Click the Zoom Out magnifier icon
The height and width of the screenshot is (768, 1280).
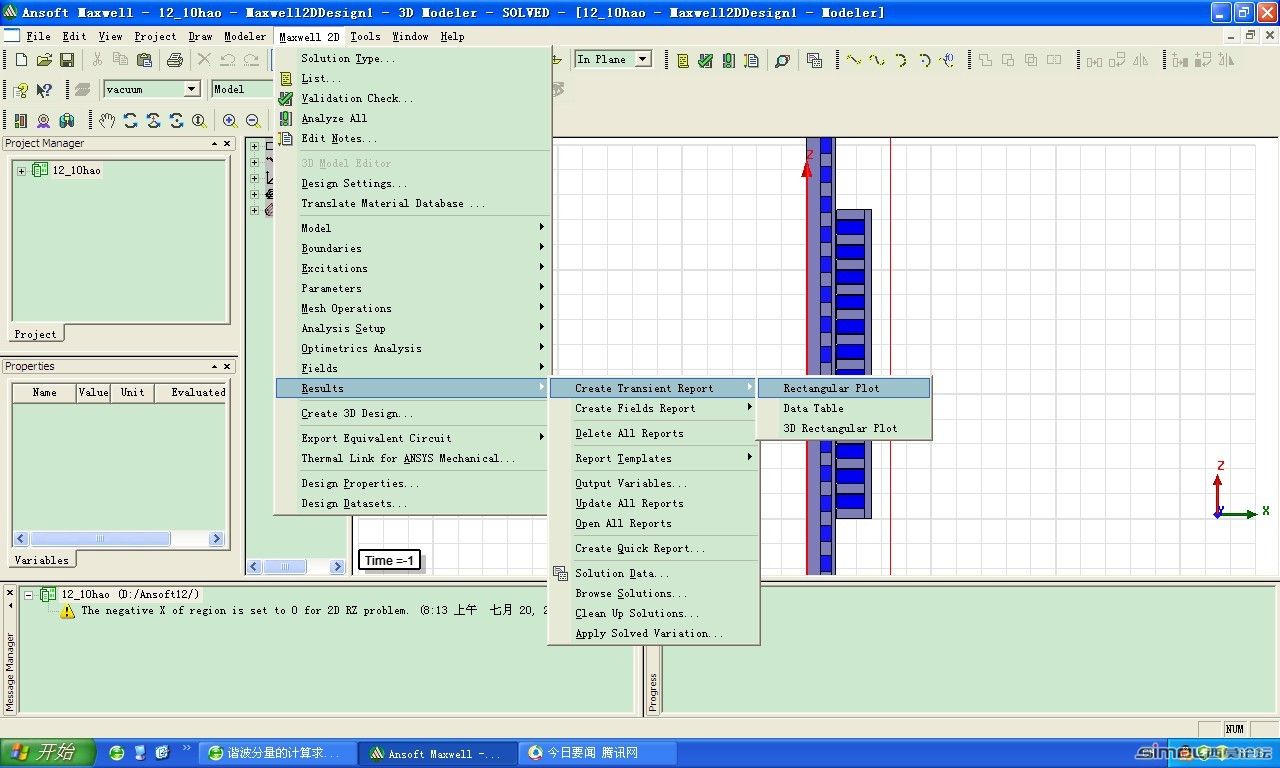[x=253, y=121]
